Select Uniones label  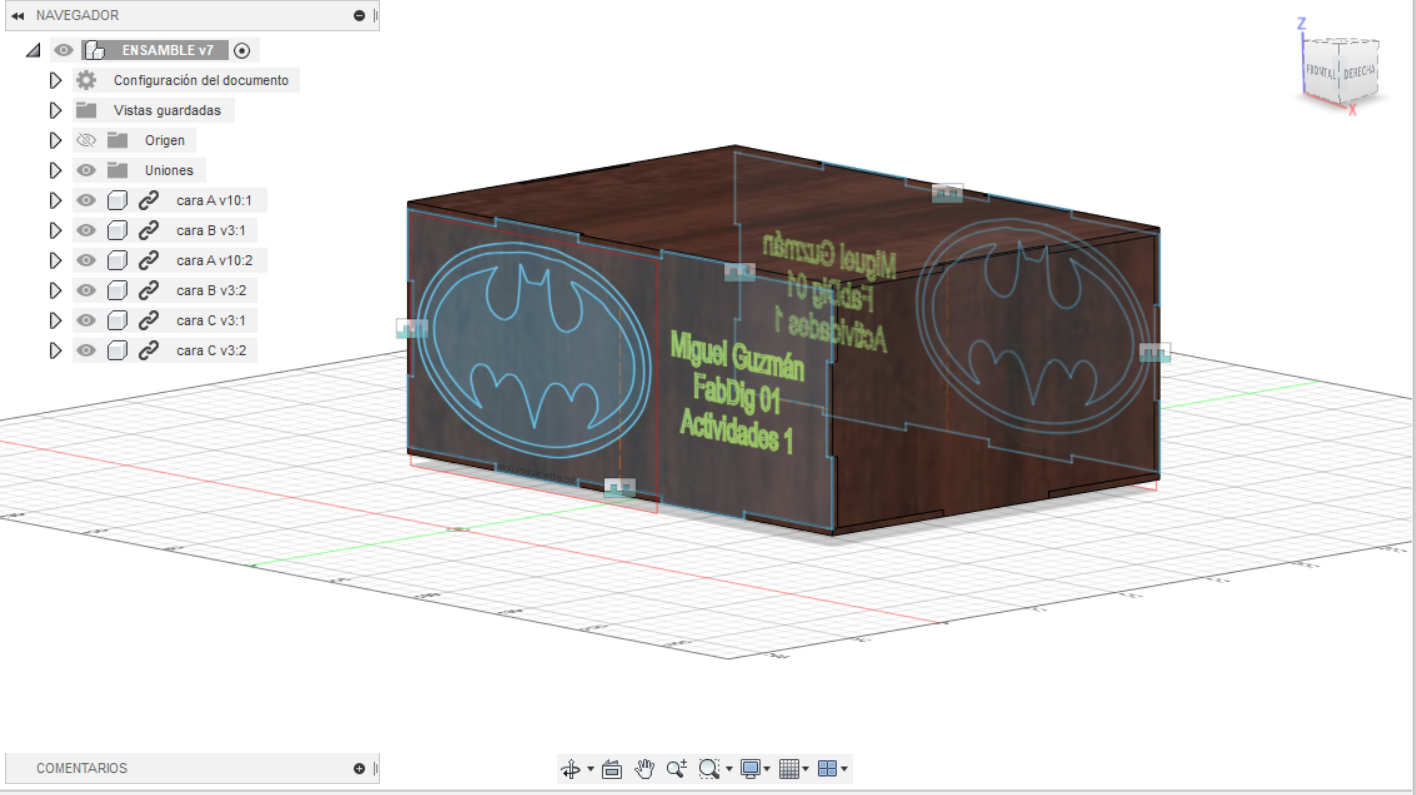[169, 170]
